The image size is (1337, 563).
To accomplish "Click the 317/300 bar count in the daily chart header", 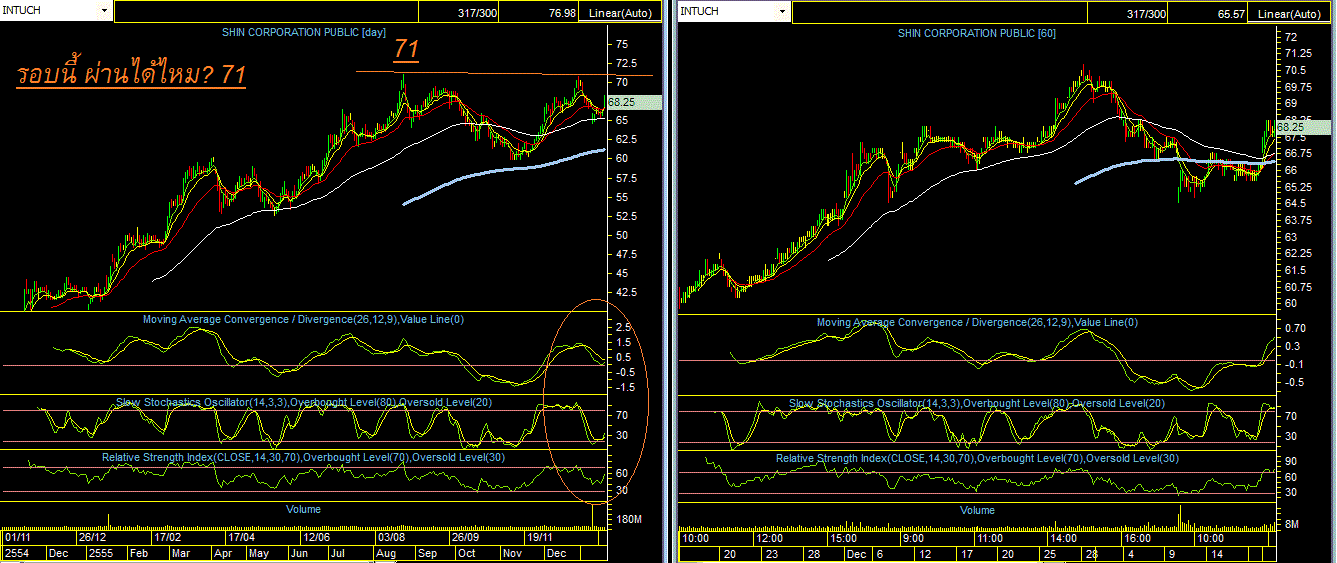I will point(475,13).
